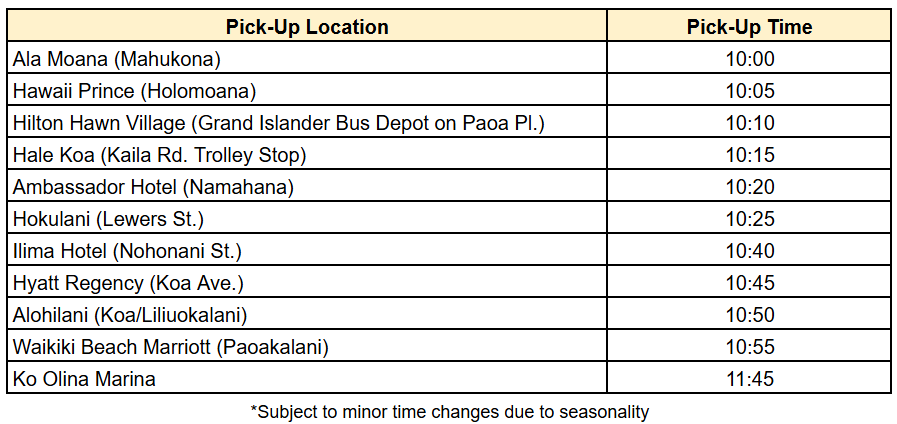The height and width of the screenshot is (424, 897).
Task: Select the Hokulani (Lewers St.) location
Action: tap(109, 219)
